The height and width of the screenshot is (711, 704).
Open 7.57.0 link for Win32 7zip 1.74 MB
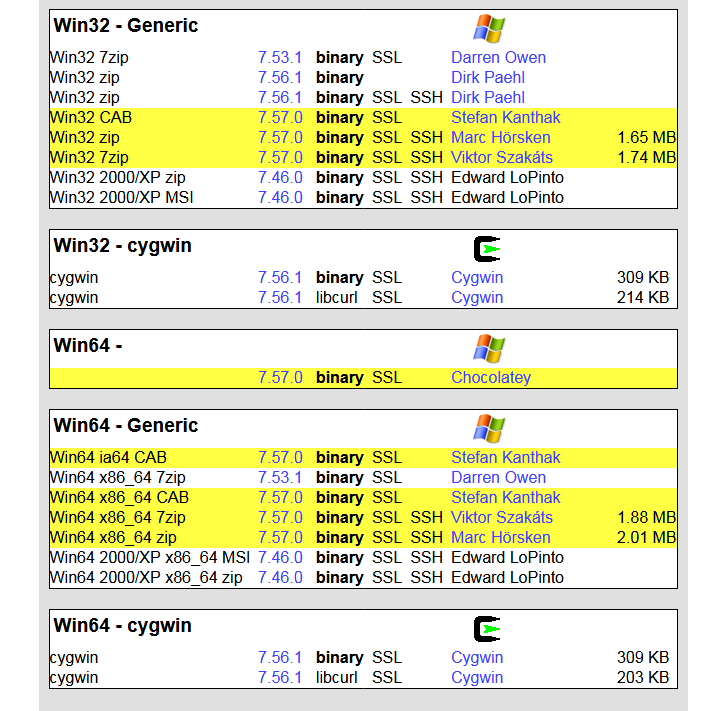tap(280, 157)
